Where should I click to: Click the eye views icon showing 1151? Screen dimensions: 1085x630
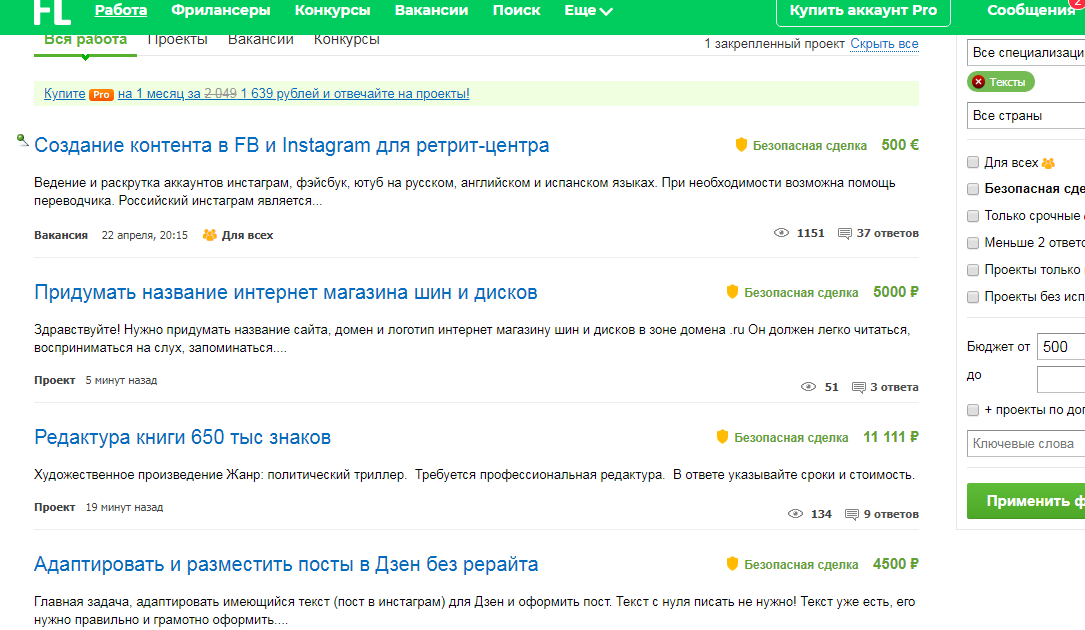tap(783, 232)
